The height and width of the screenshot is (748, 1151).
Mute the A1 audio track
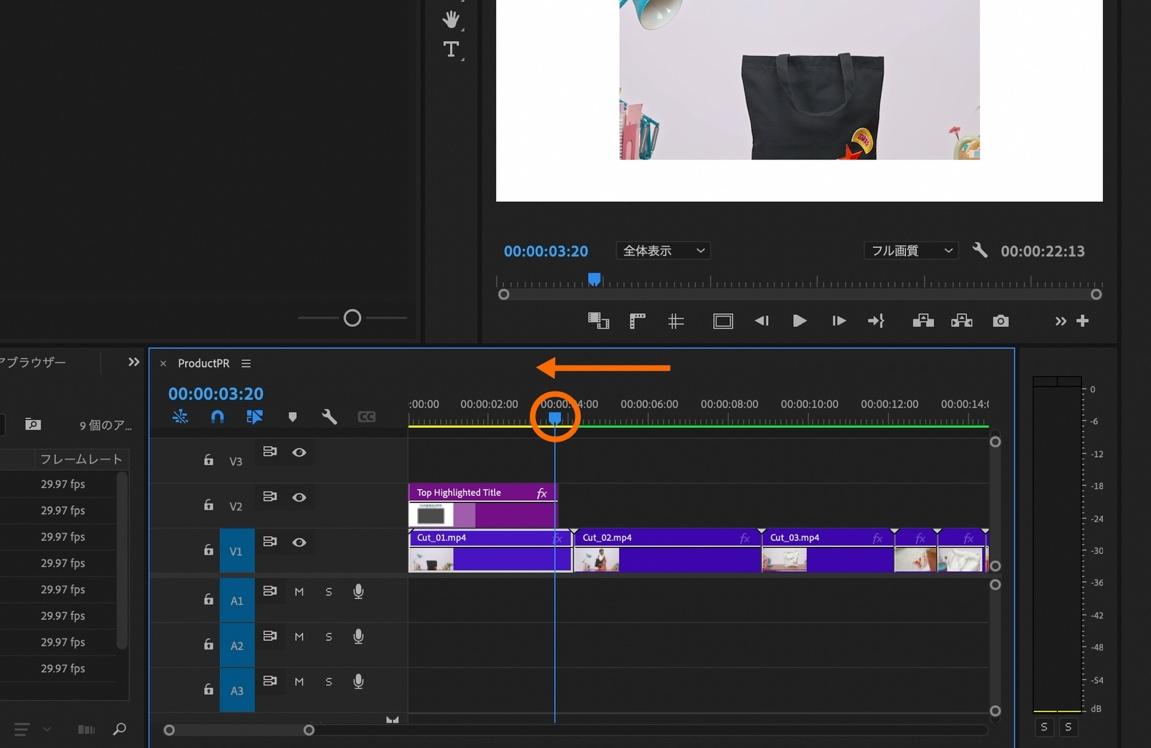click(299, 592)
